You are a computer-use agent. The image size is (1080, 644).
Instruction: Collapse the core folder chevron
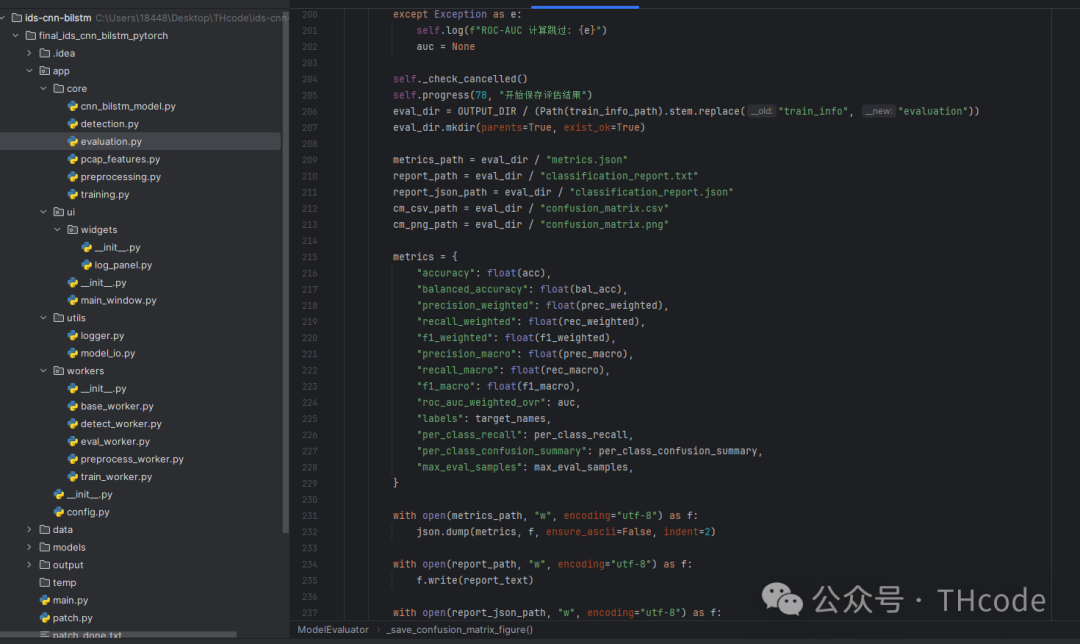(x=43, y=88)
